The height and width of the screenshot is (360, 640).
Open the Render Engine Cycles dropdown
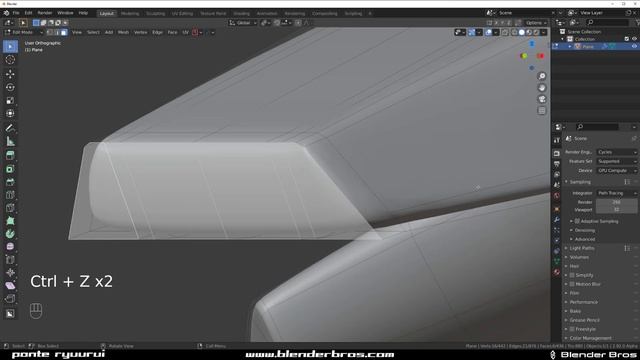point(617,152)
